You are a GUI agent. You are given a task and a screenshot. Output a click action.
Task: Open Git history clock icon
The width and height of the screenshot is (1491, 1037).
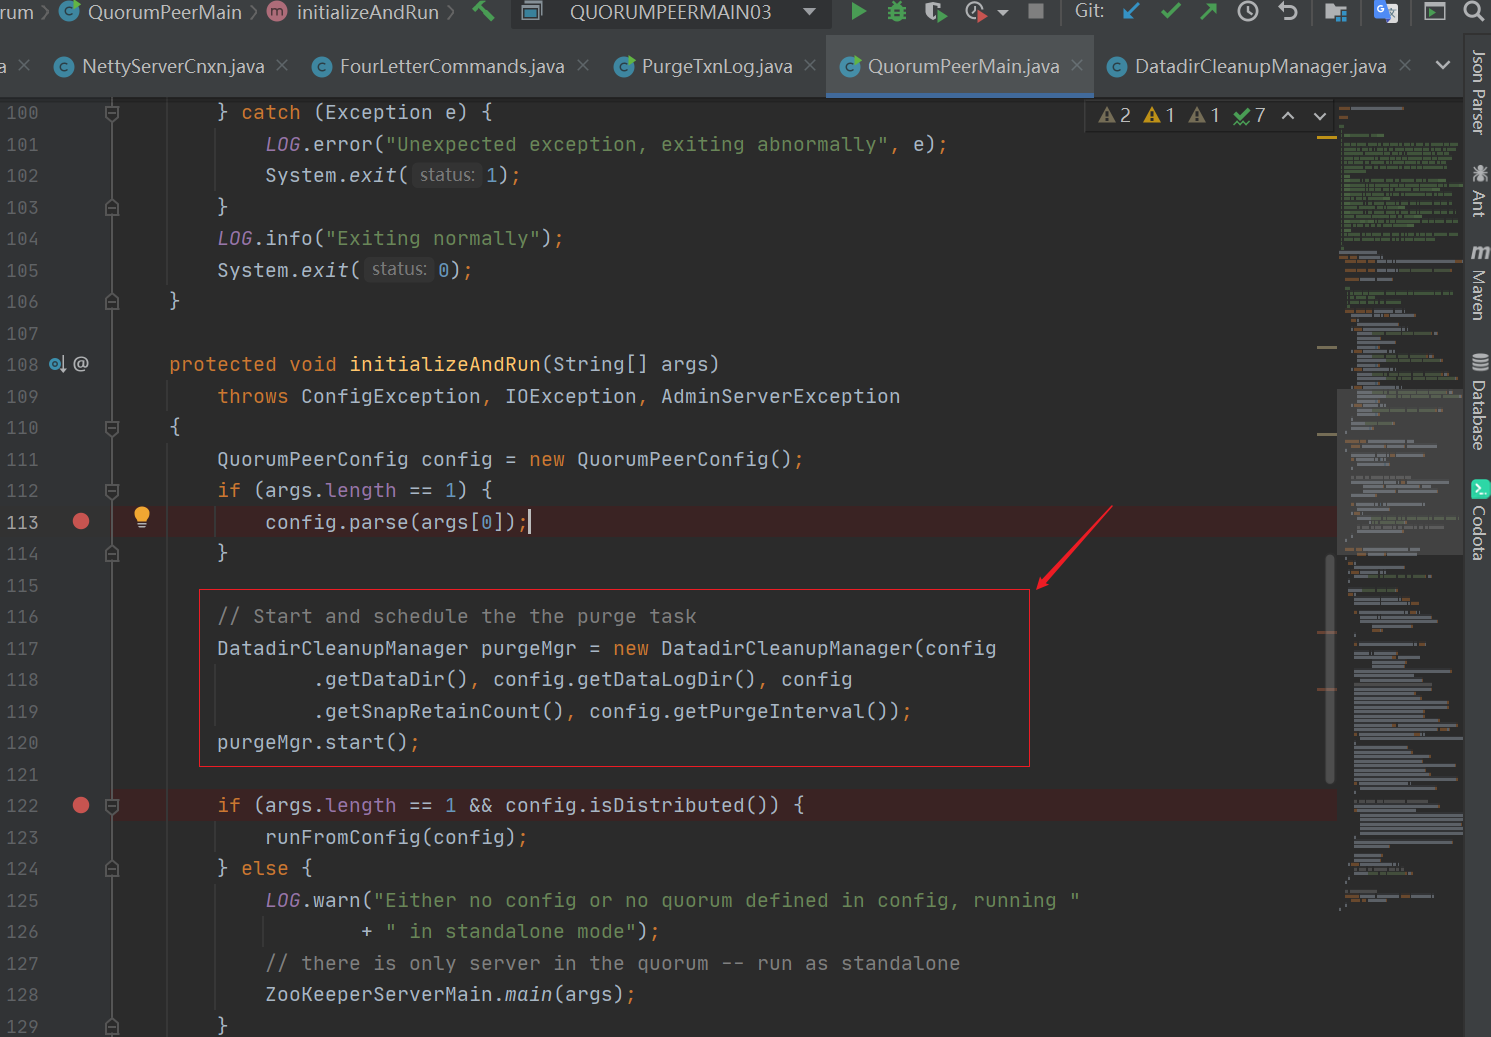(1248, 11)
